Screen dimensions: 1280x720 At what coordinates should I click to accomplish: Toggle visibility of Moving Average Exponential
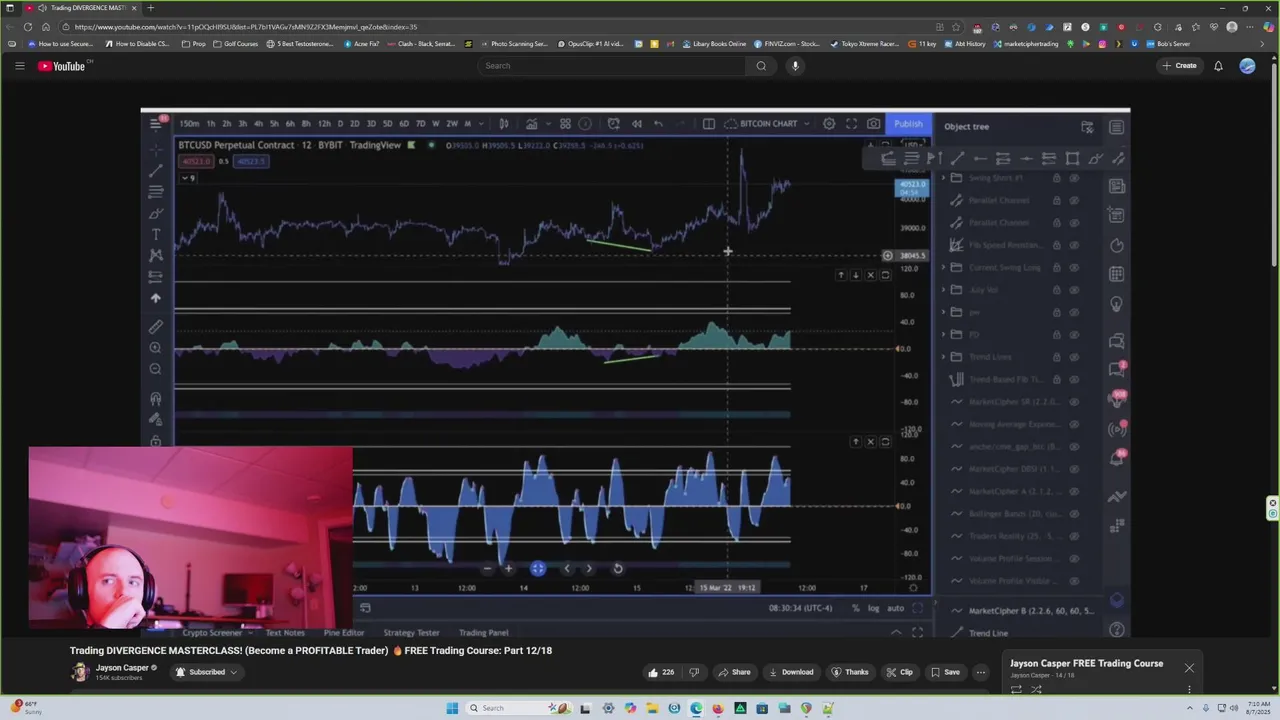click(x=1074, y=424)
